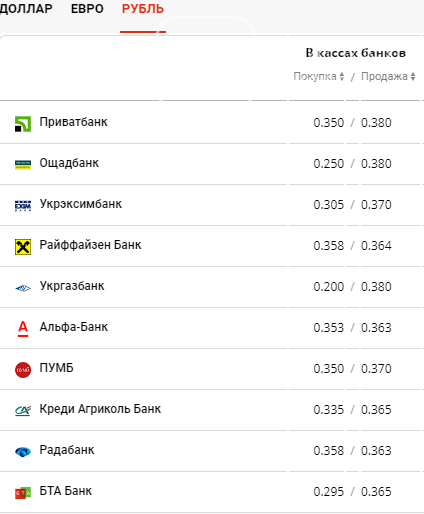Click the Альфа-Банк red A logo
The height and width of the screenshot is (514, 424).
pyautogui.click(x=23, y=329)
